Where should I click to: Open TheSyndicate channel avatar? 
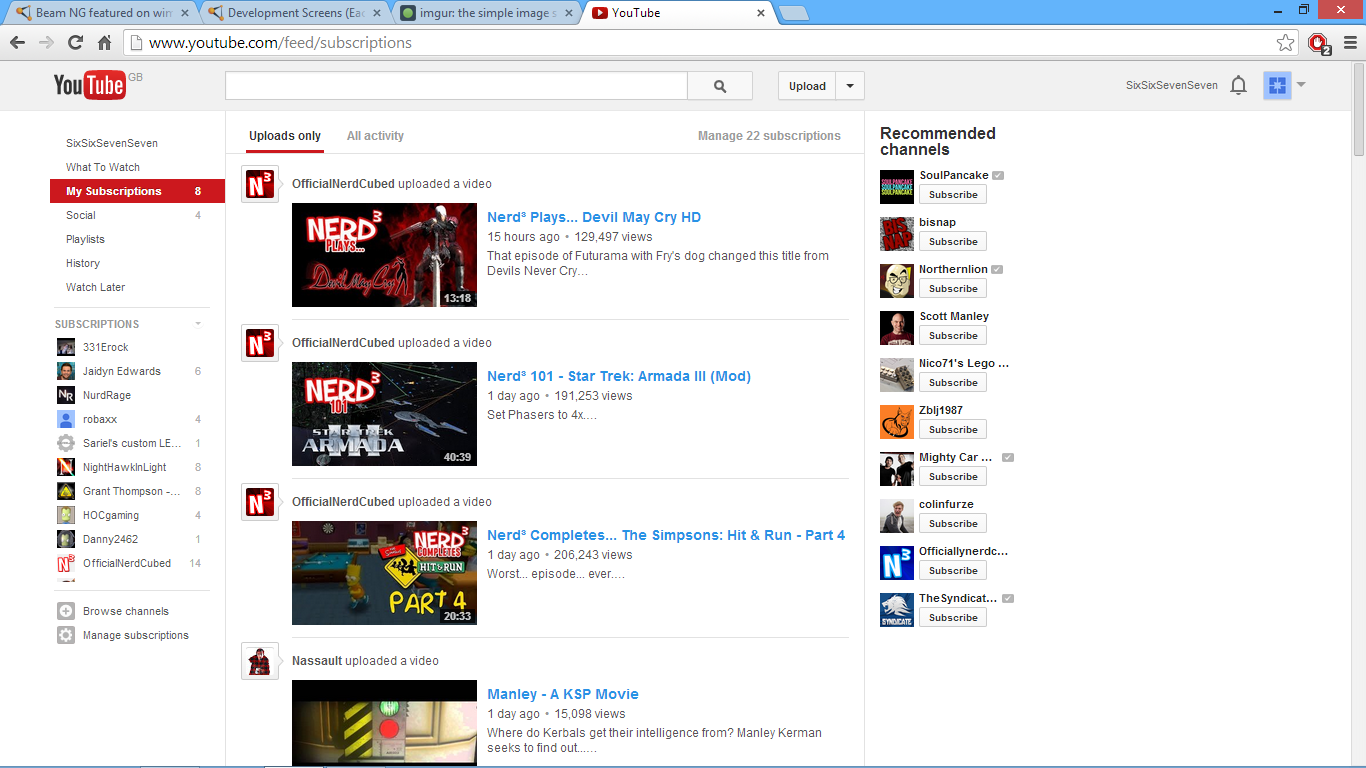pos(897,610)
